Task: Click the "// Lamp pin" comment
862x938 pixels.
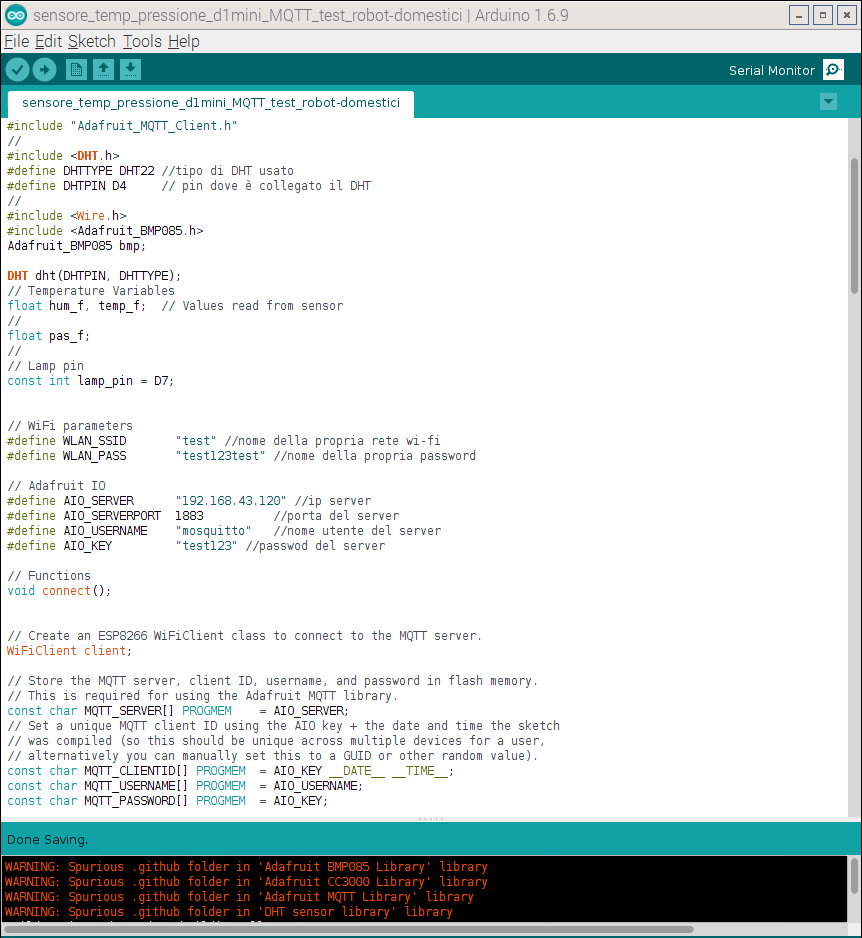Action: pyautogui.click(x=45, y=366)
